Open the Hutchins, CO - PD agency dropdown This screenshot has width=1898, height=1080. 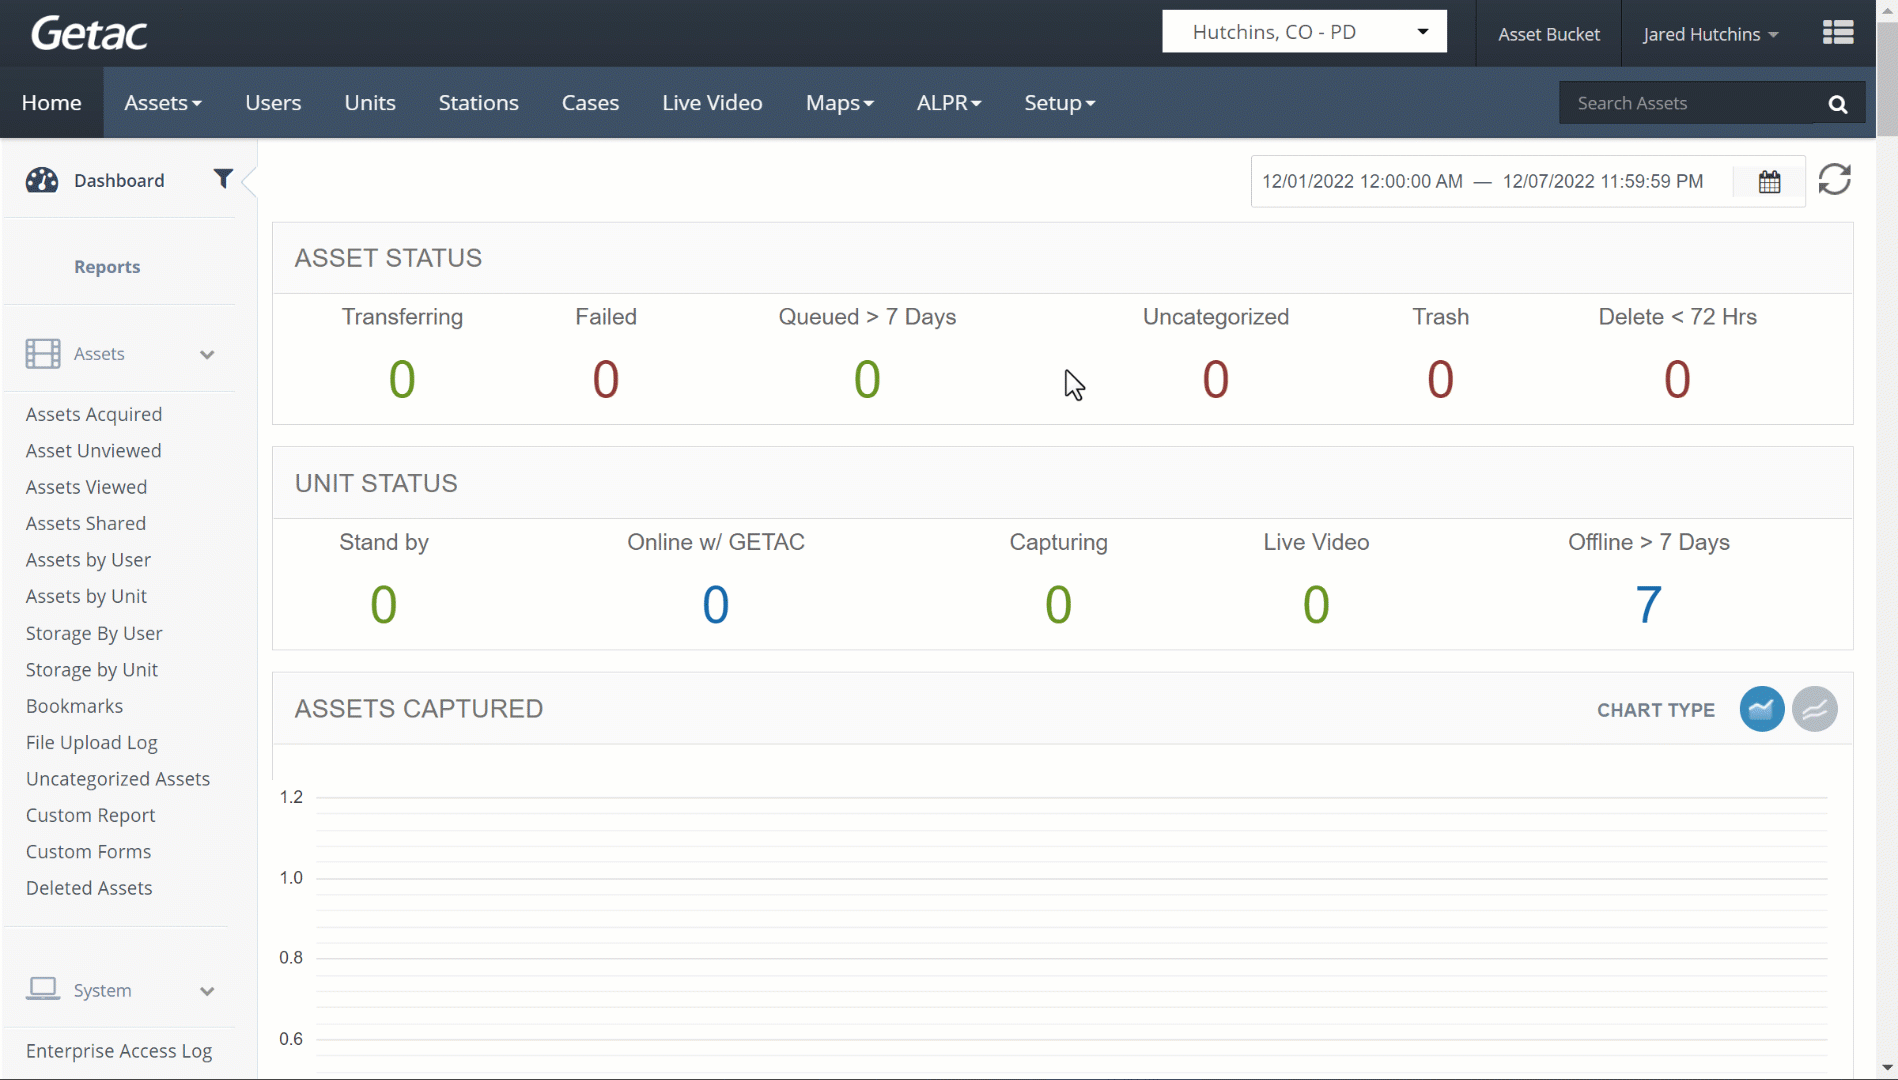point(1304,32)
